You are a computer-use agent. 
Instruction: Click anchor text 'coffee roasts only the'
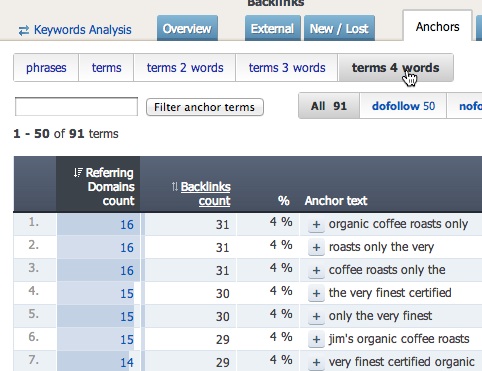point(387,270)
